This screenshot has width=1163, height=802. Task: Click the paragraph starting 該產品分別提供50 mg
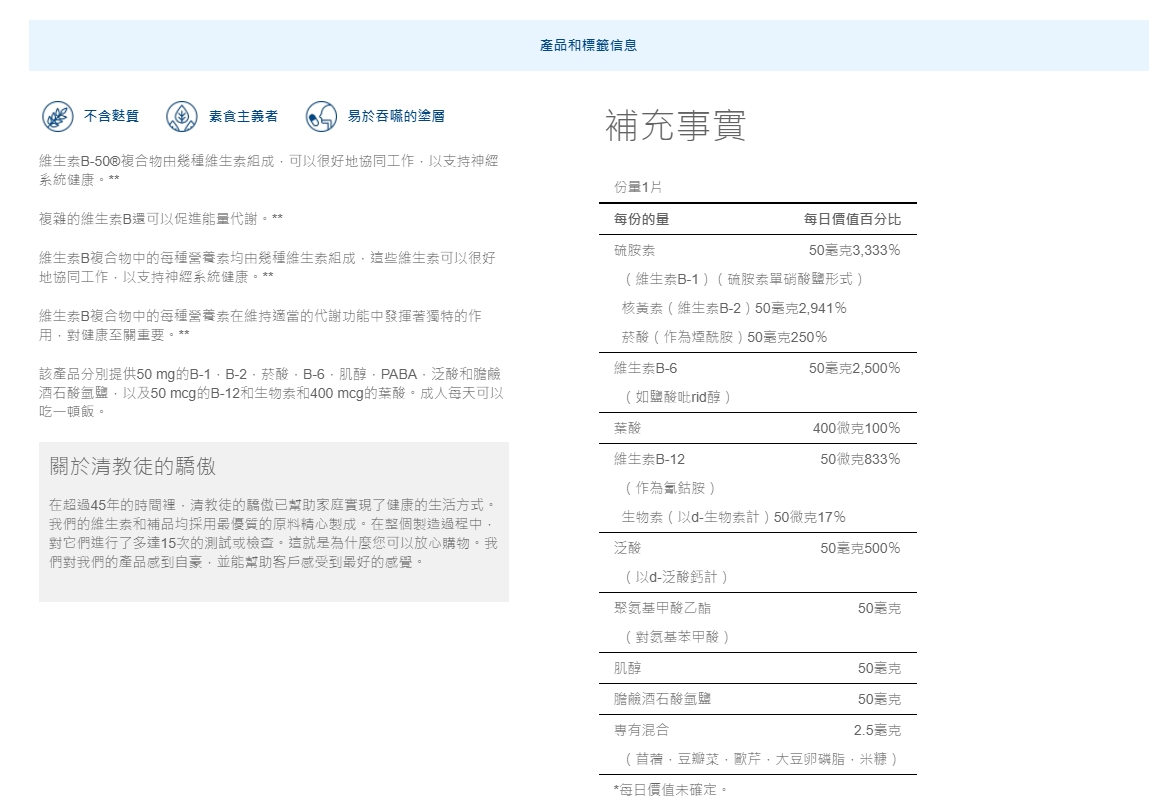coord(271,392)
